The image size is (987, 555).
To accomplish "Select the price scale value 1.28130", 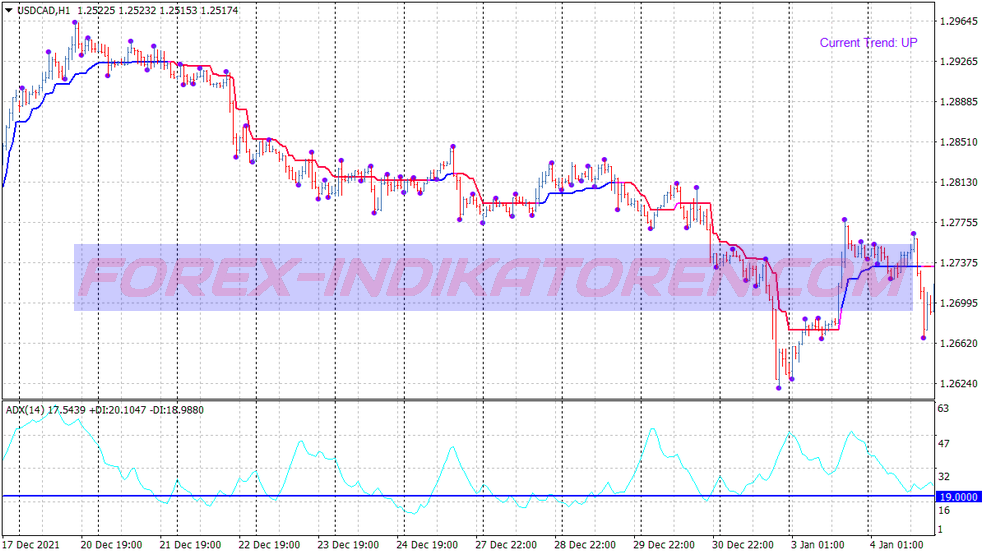I will click(959, 182).
